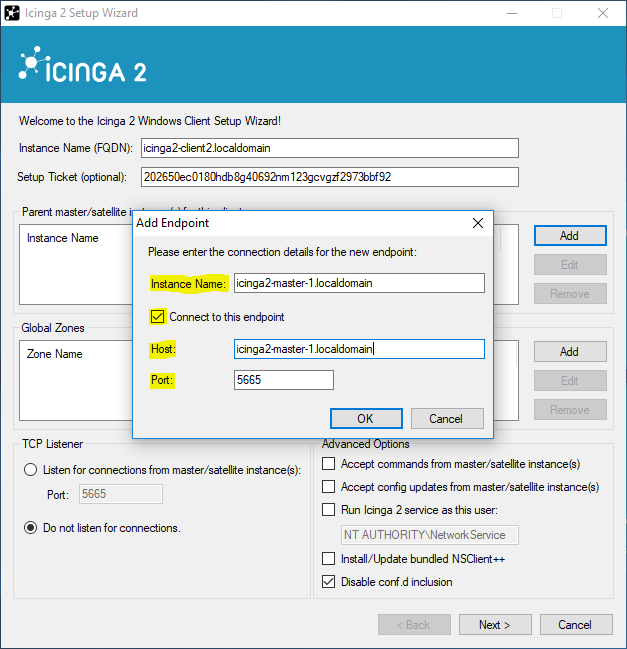The height and width of the screenshot is (649, 627).
Task: Click the Icinga app icon in title bar
Action: click(12, 13)
